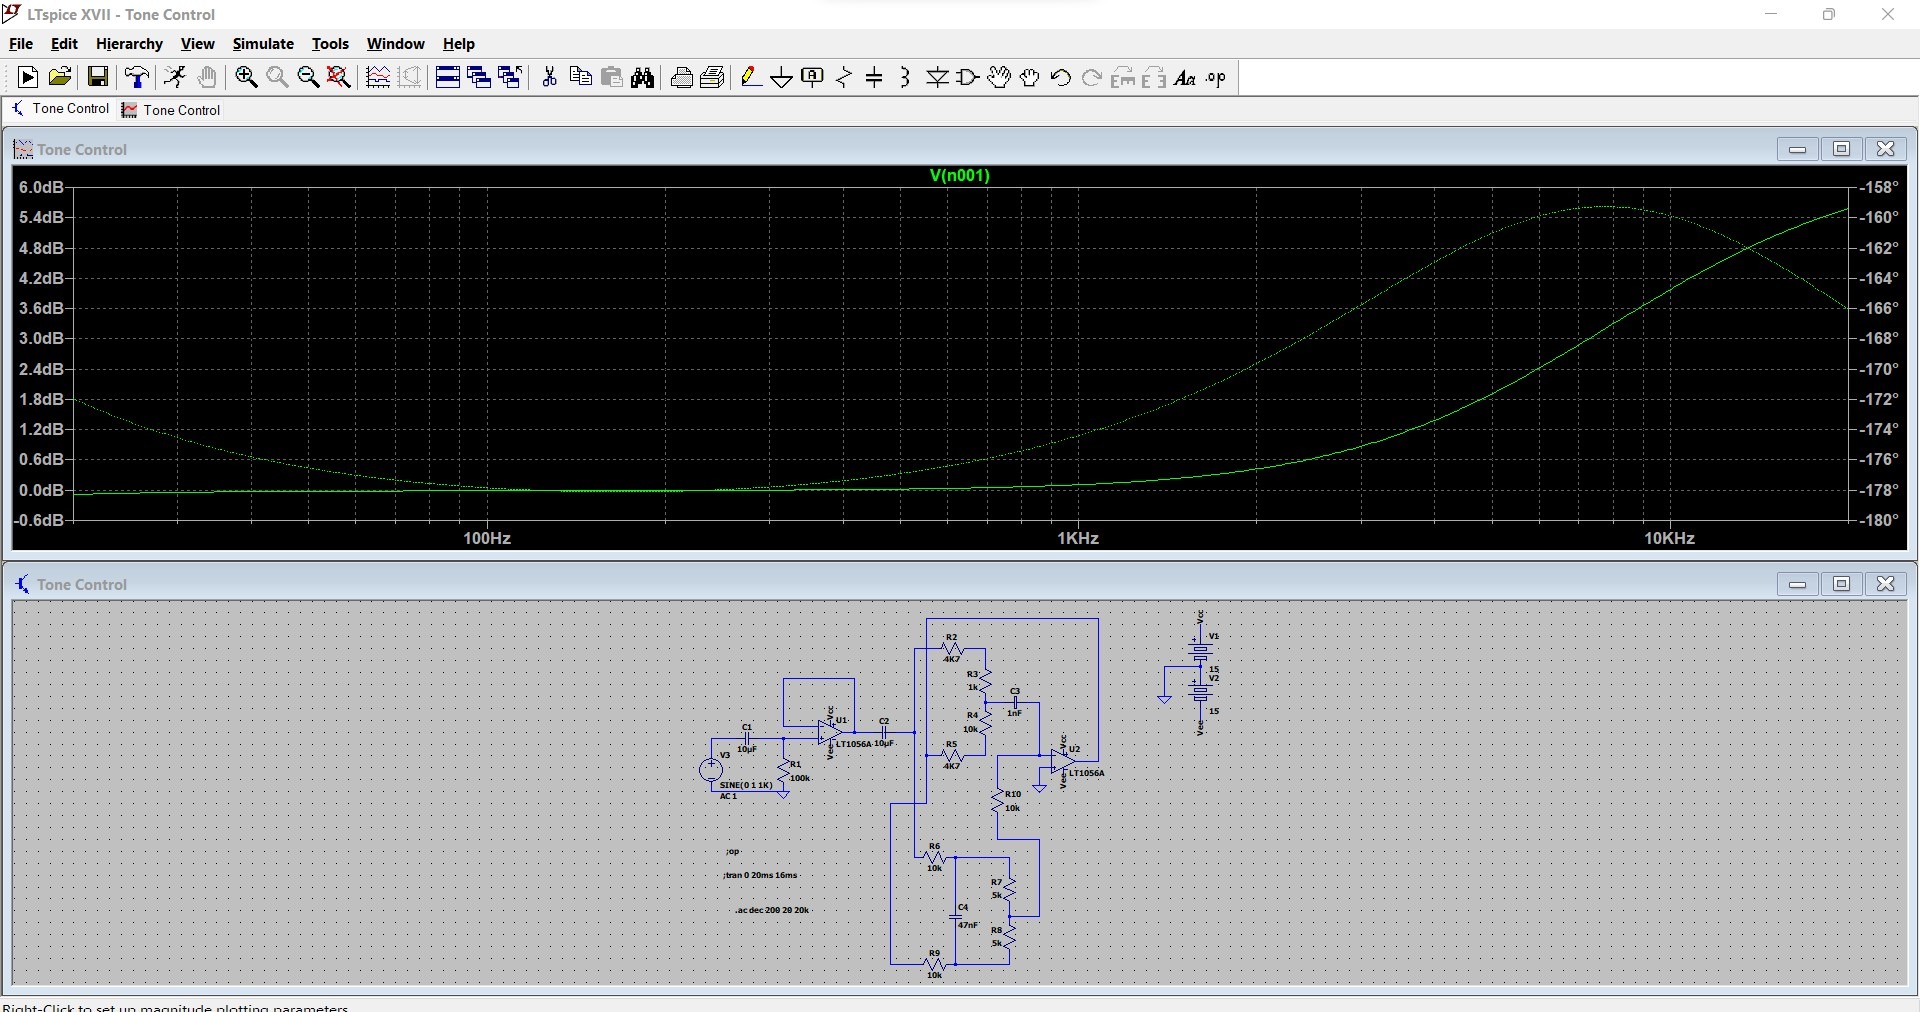Click the New Schematic toolbar icon

[28, 77]
